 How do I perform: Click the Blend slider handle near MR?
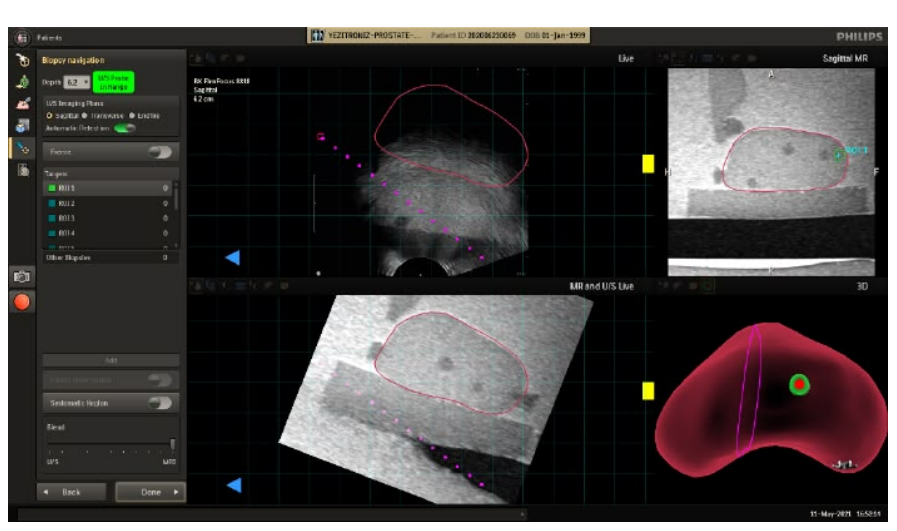tap(172, 443)
